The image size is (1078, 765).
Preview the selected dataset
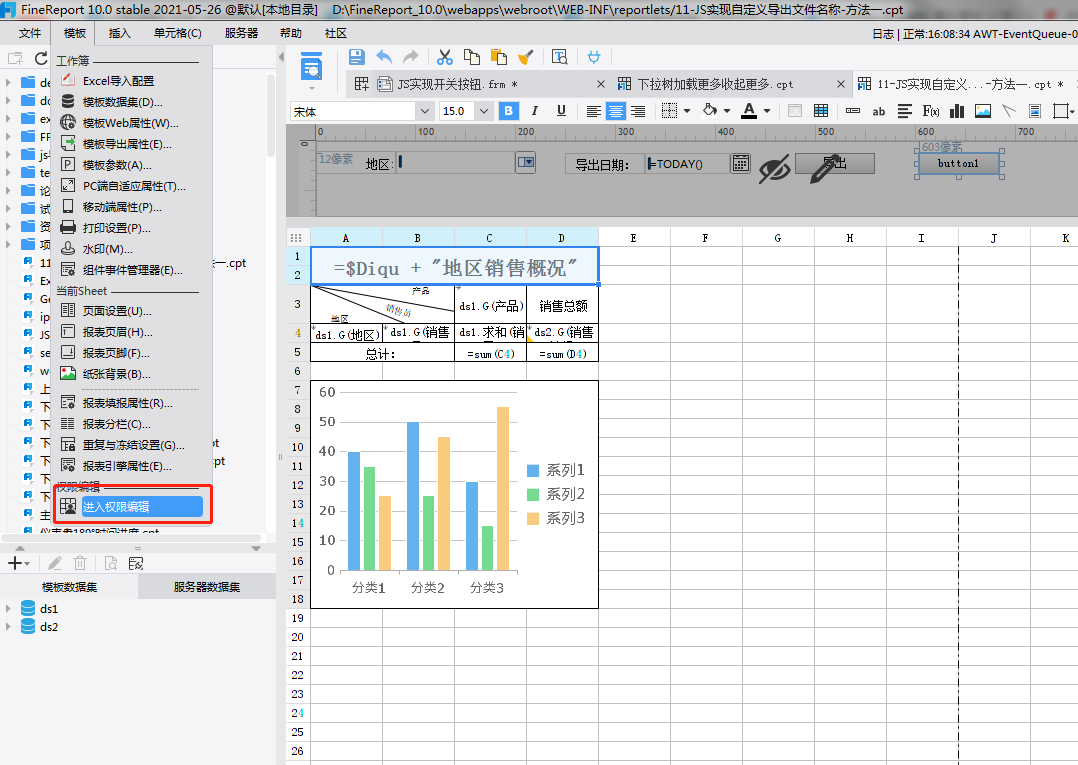click(x=110, y=564)
